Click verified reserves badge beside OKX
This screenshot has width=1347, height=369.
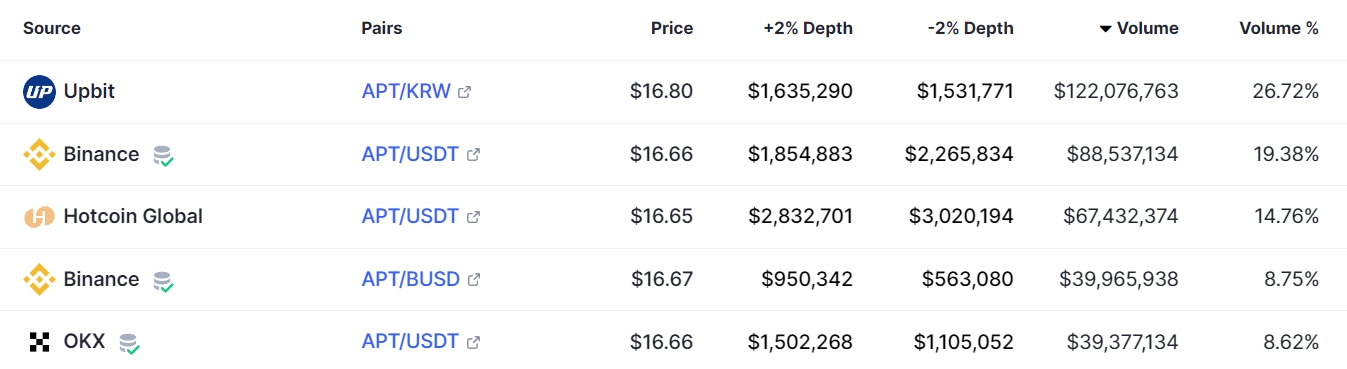point(129,343)
